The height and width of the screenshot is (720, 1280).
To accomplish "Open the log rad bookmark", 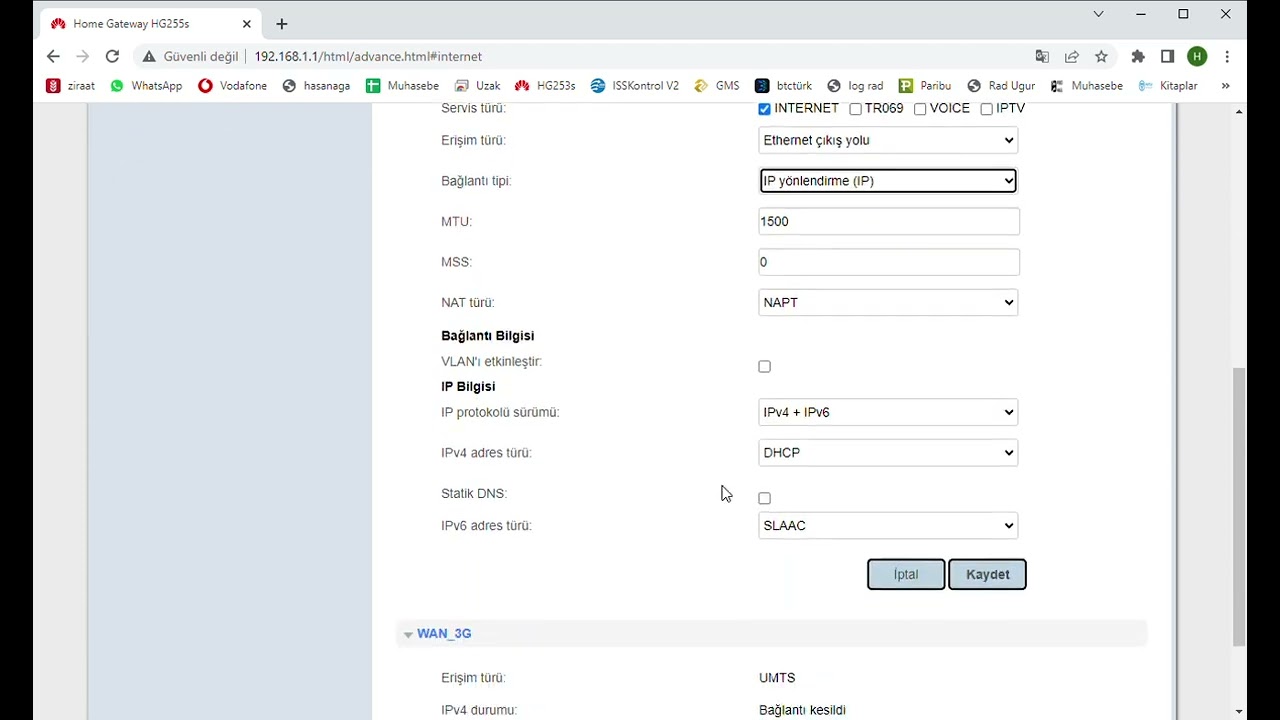I will point(855,86).
